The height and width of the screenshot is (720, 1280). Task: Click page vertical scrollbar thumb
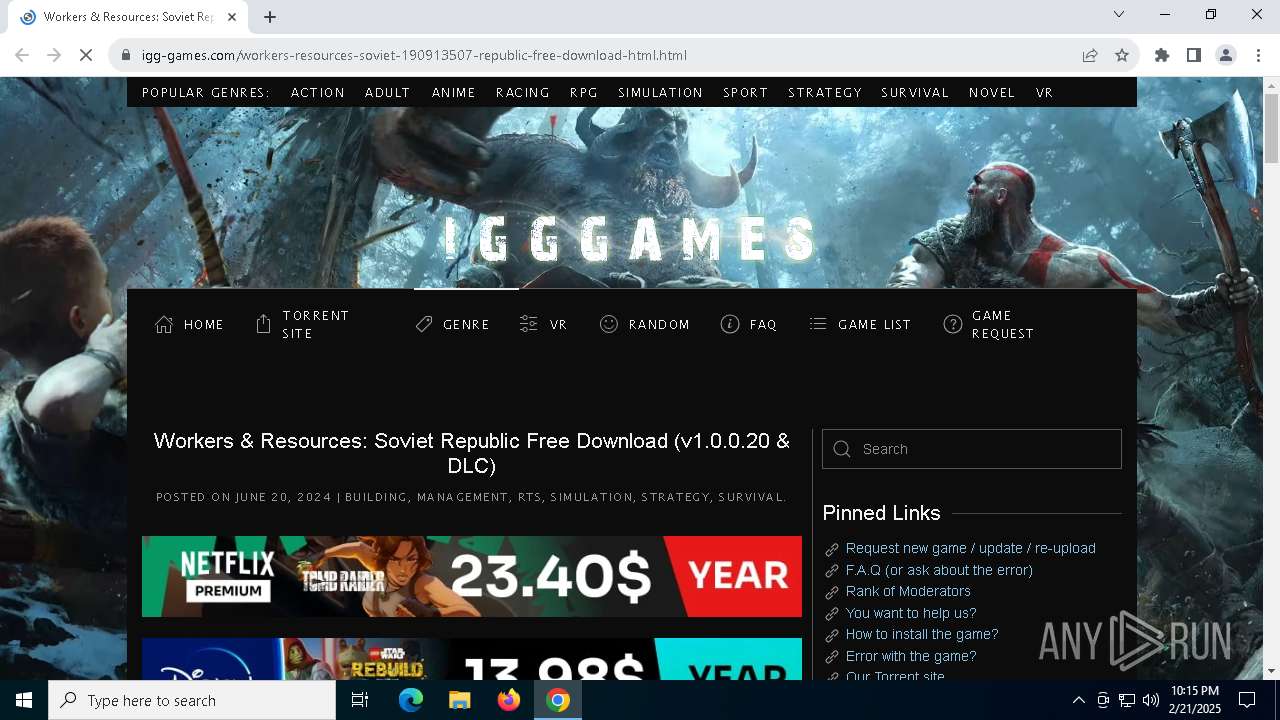[1271, 128]
